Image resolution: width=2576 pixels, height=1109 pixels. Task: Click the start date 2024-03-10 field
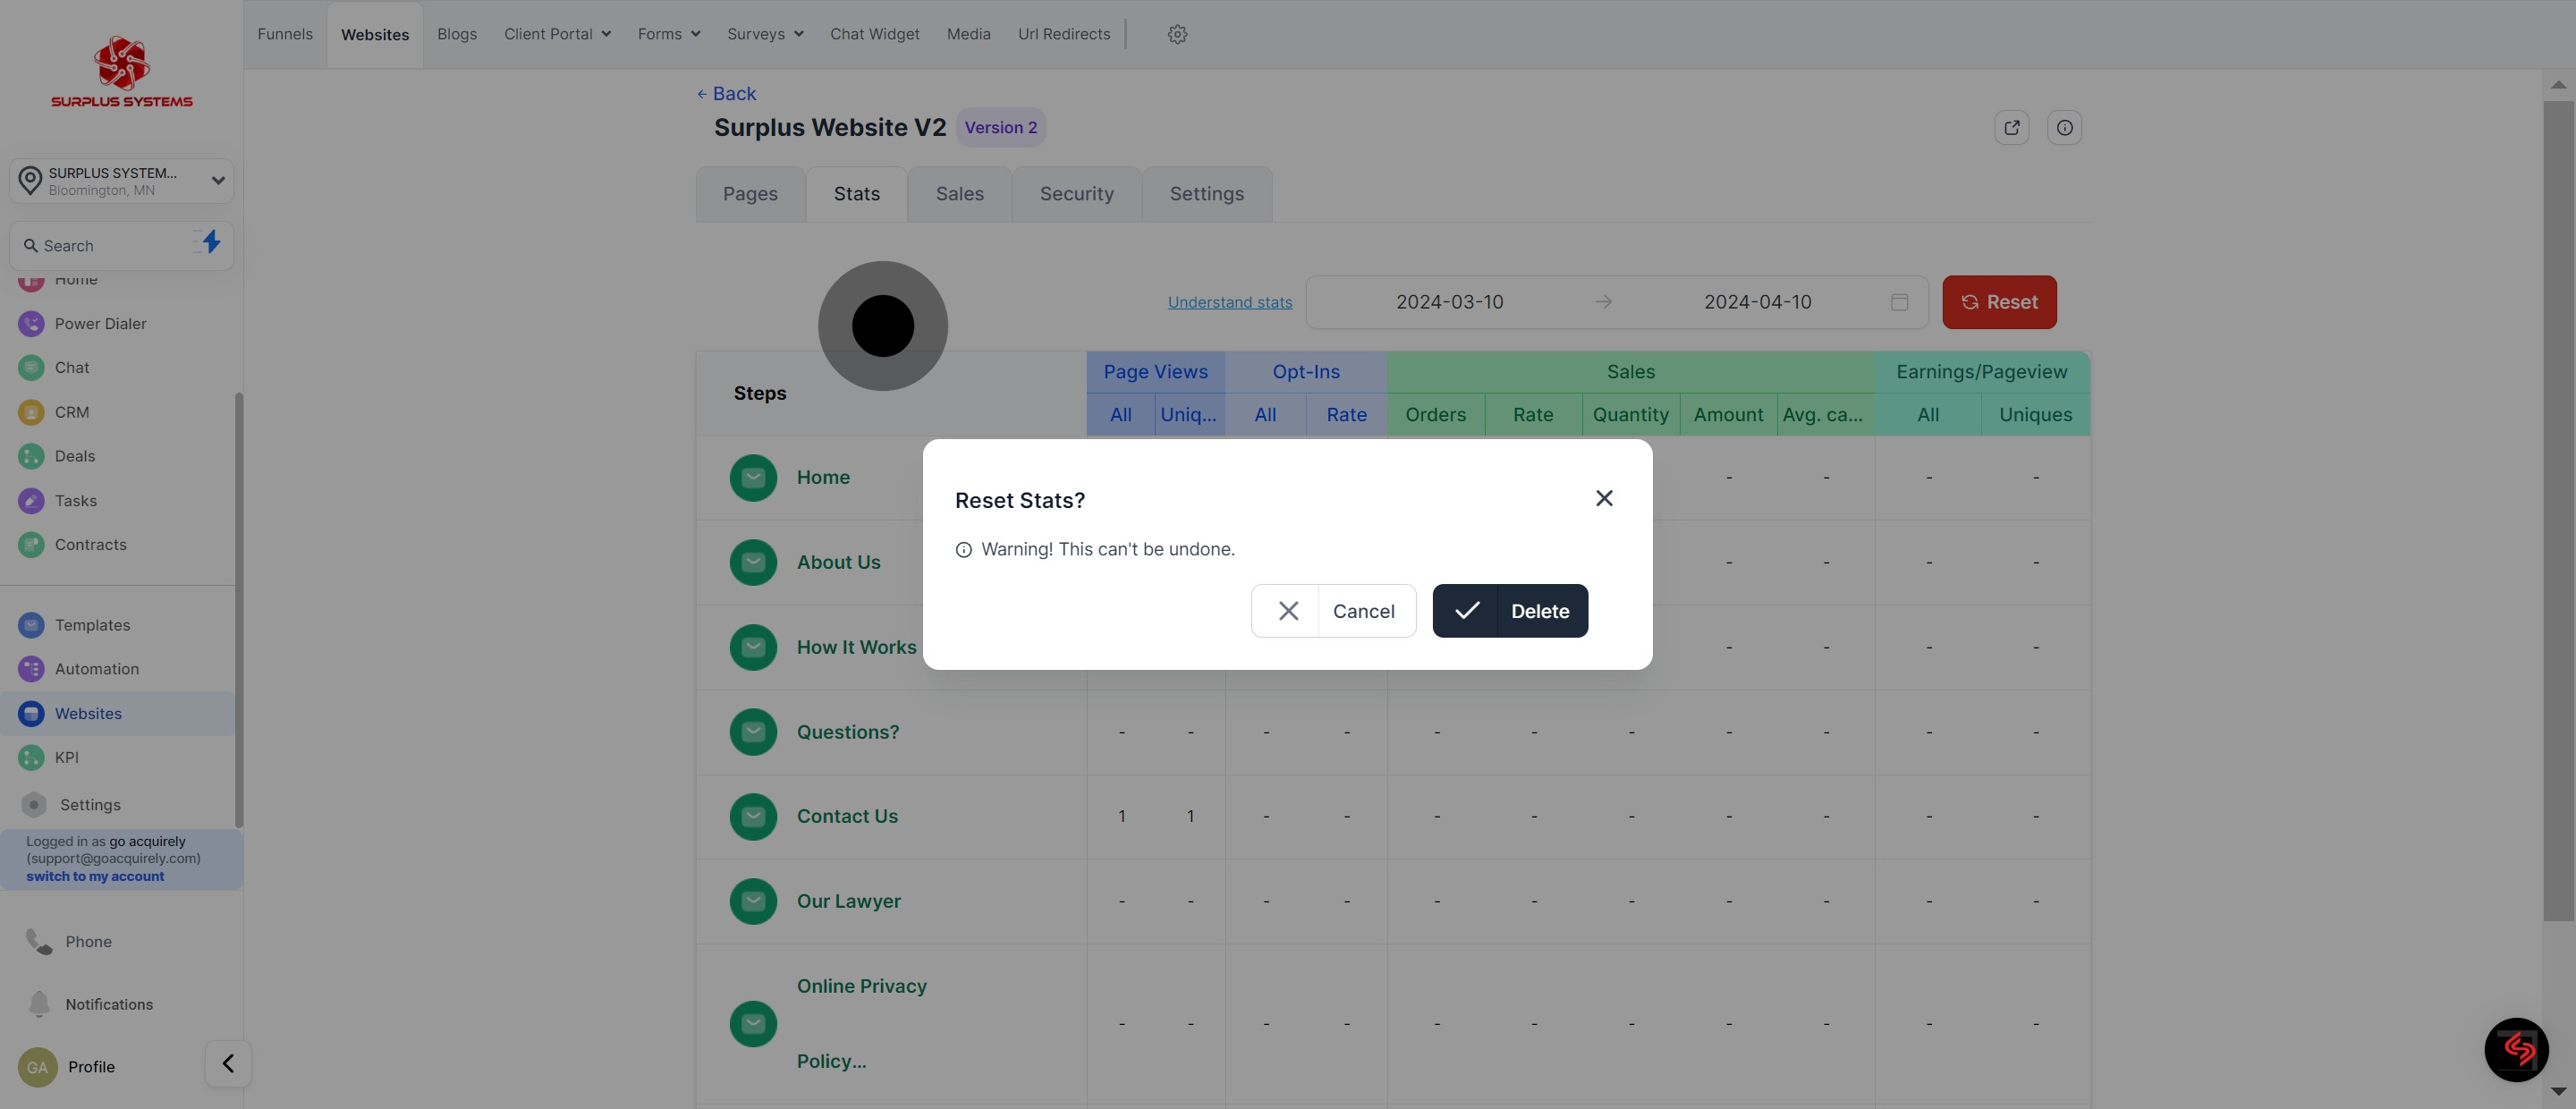1449,302
